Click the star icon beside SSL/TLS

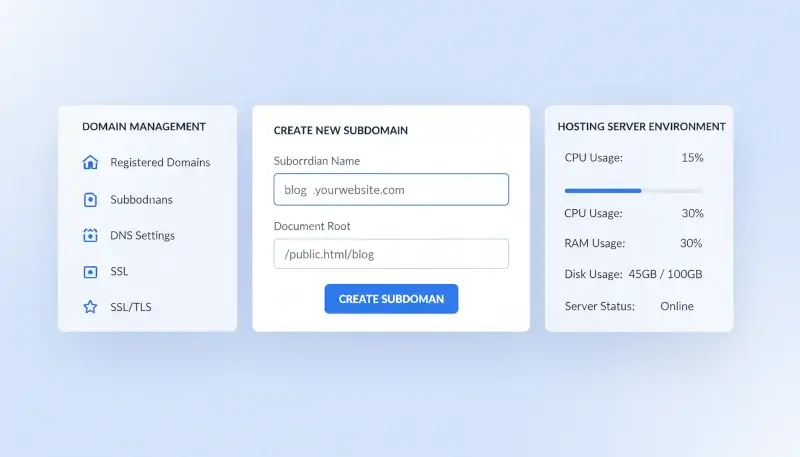coord(90,307)
